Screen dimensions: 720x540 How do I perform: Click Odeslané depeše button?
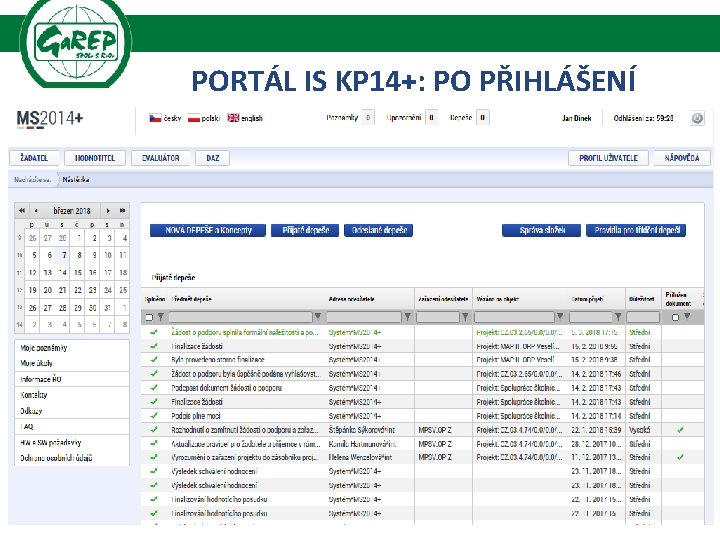pyautogui.click(x=378, y=230)
